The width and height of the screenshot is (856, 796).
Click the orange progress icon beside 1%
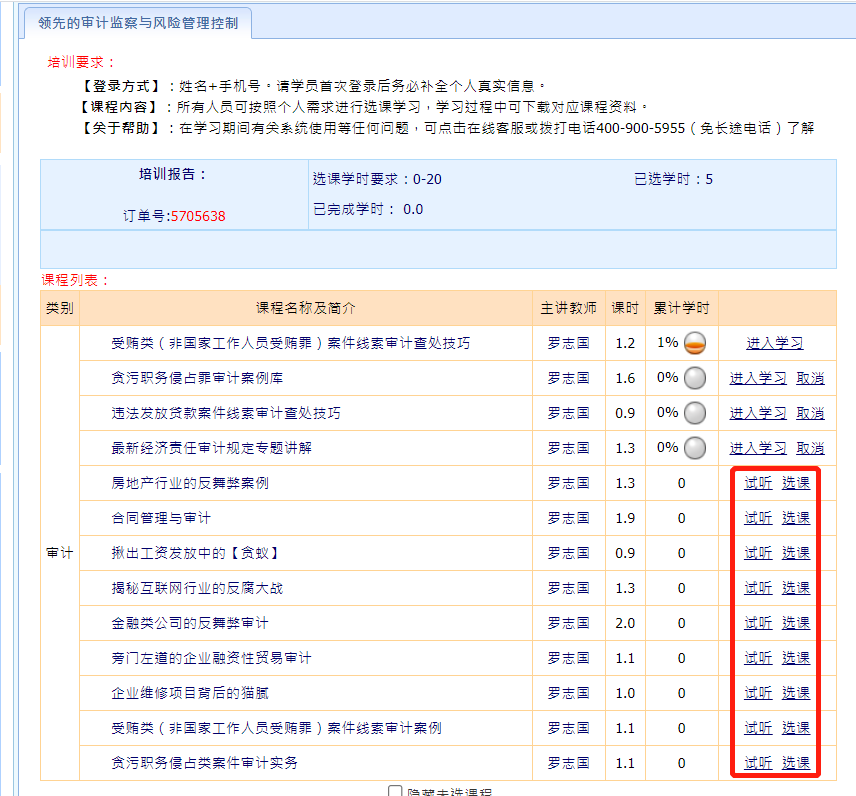tap(695, 343)
